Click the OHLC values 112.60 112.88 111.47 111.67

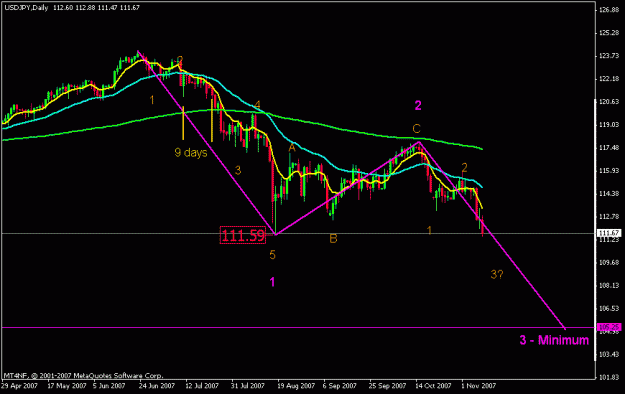96,8
